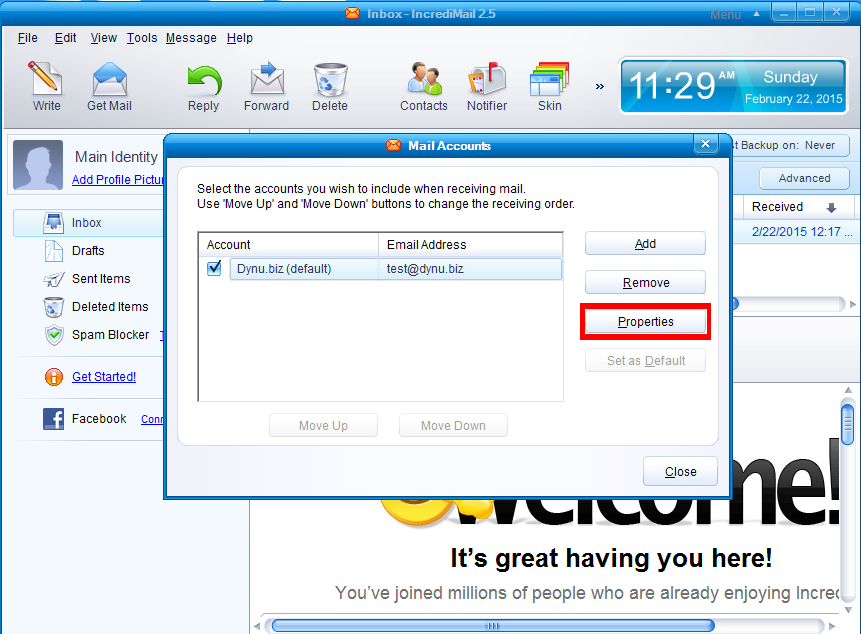Click the Backup on: Never label
This screenshot has width=861, height=634.
786,145
